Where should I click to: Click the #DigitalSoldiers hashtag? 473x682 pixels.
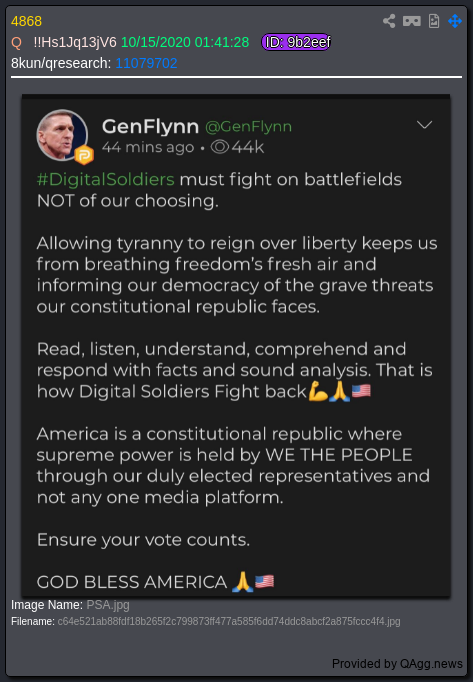[x=106, y=179]
